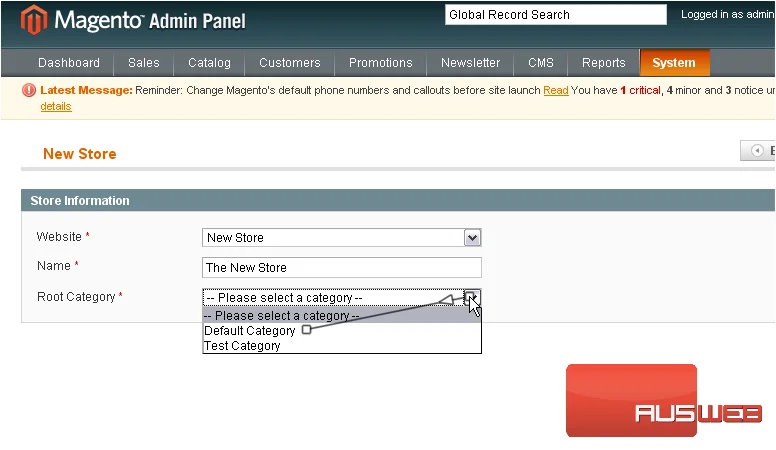Open the CMS menu
This screenshot has height=450, width=776.
(x=540, y=63)
